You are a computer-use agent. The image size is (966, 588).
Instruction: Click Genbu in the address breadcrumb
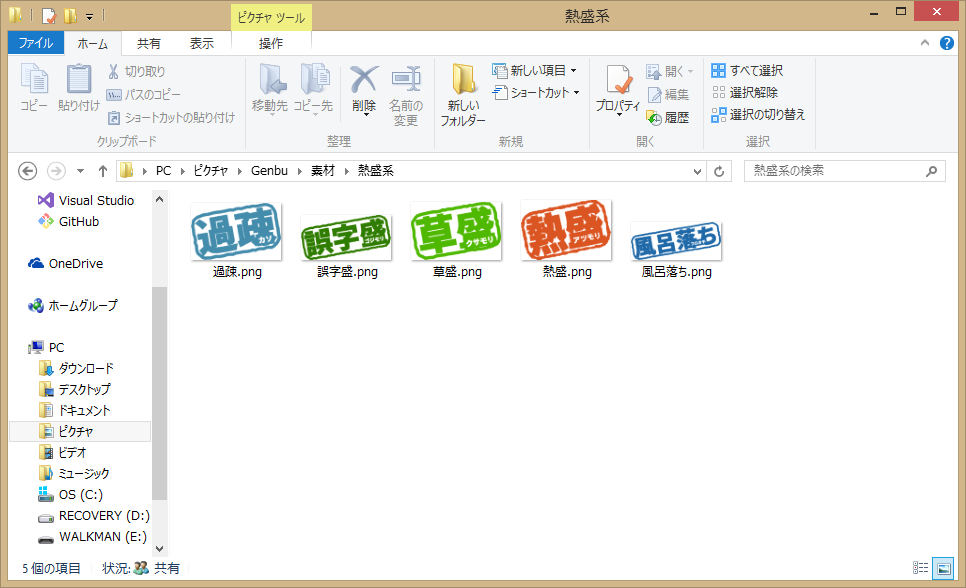tap(269, 171)
